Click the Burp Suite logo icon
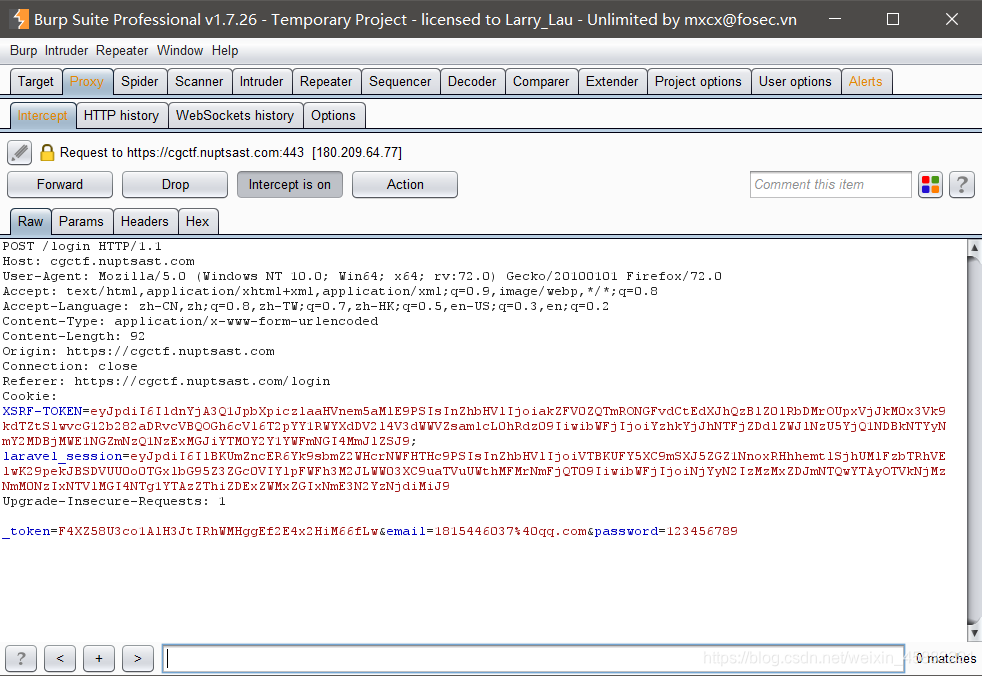982x676 pixels. 21,19
